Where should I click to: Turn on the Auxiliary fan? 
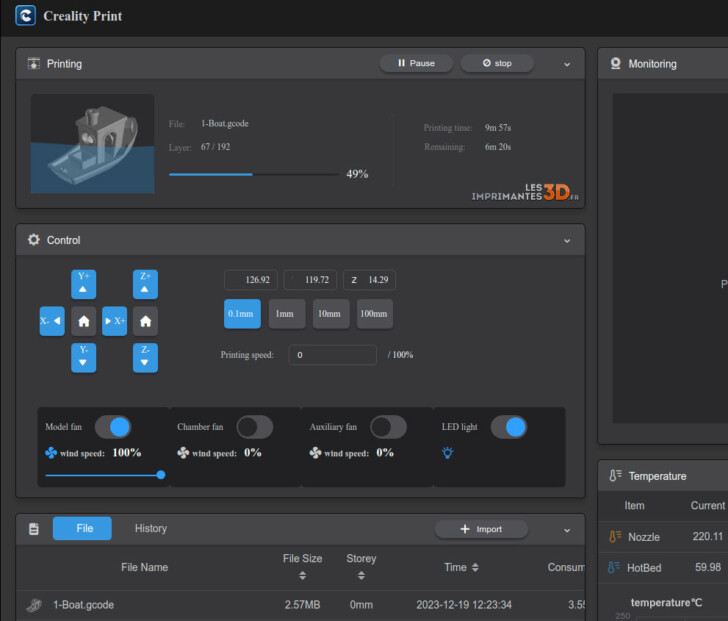388,427
